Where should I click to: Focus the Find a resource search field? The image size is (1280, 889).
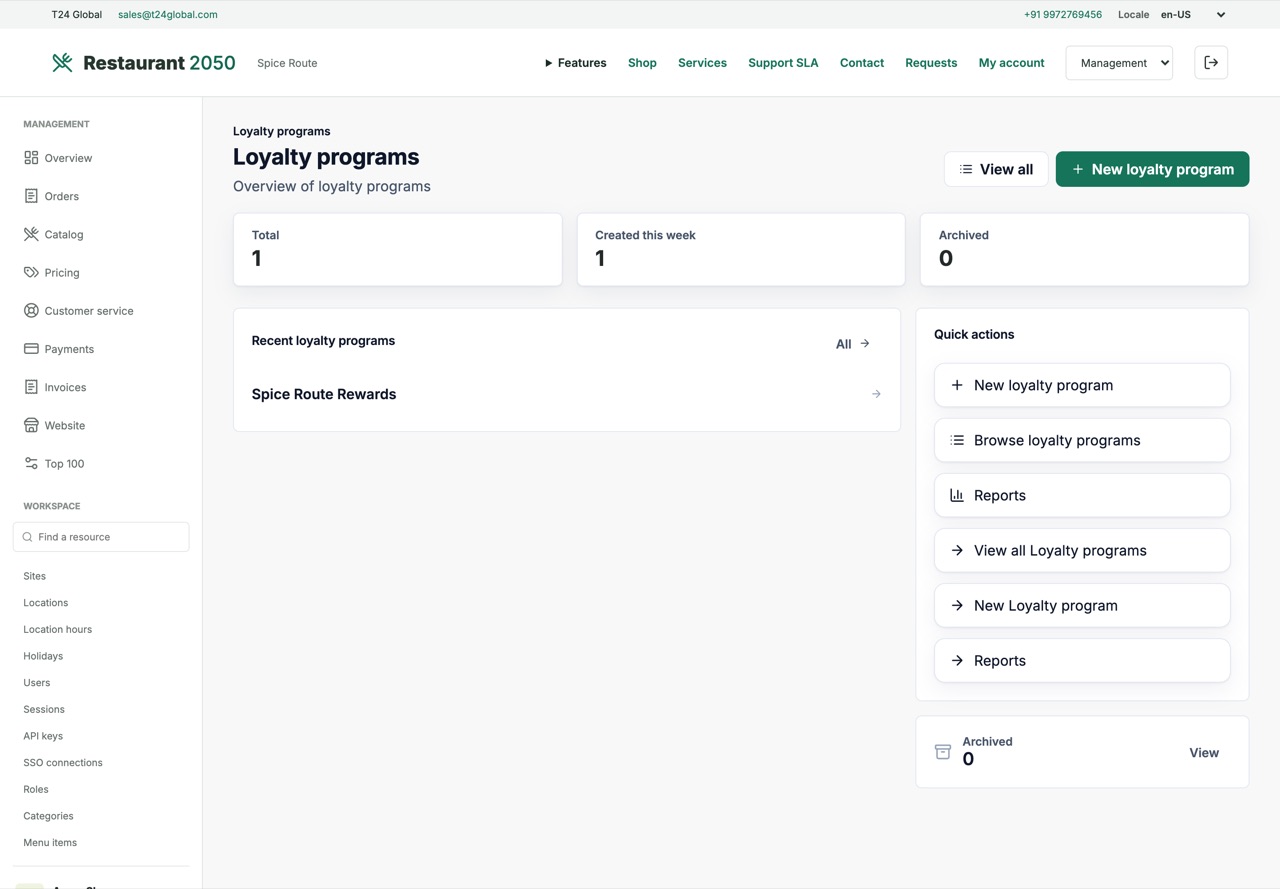[101, 537]
